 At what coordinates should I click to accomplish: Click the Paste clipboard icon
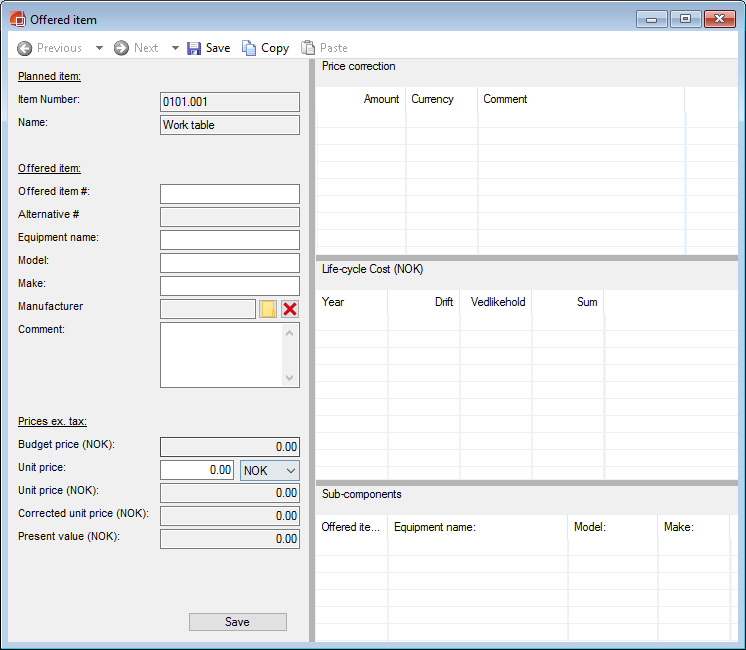308,48
